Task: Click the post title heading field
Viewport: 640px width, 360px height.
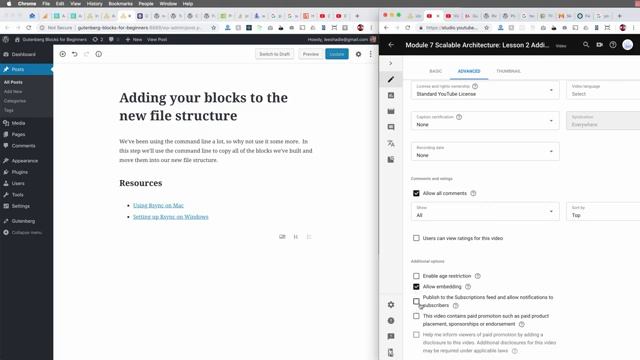Action: 216,107
